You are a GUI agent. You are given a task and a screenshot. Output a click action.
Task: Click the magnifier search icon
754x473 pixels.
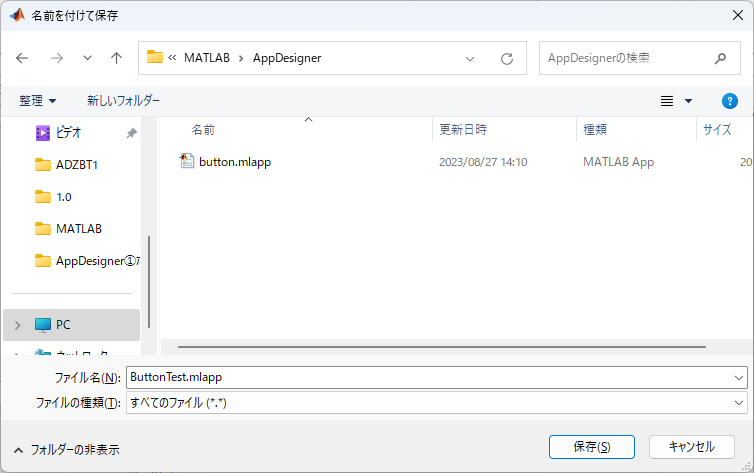click(x=720, y=59)
